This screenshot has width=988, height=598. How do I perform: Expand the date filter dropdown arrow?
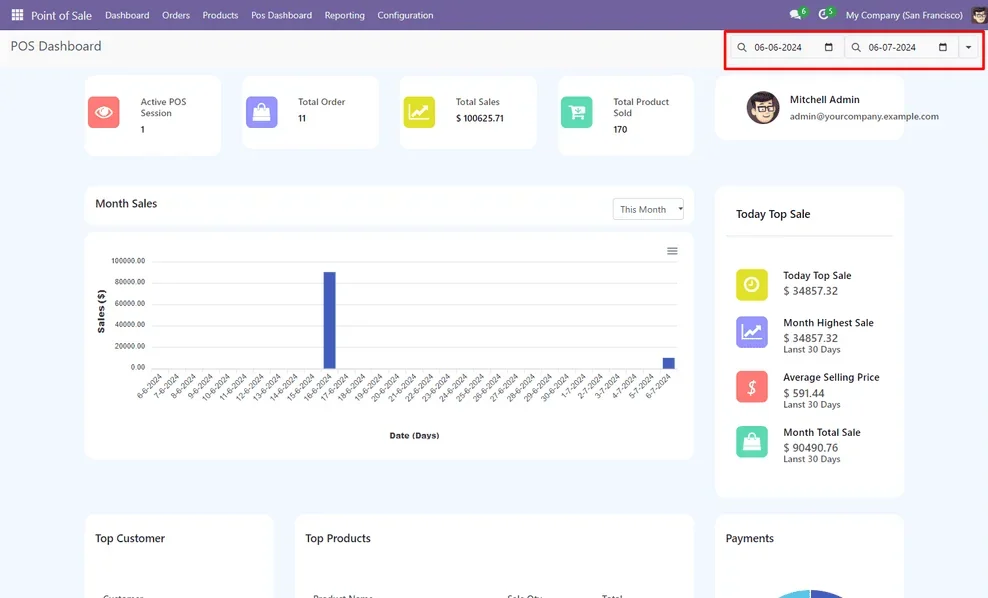968,48
